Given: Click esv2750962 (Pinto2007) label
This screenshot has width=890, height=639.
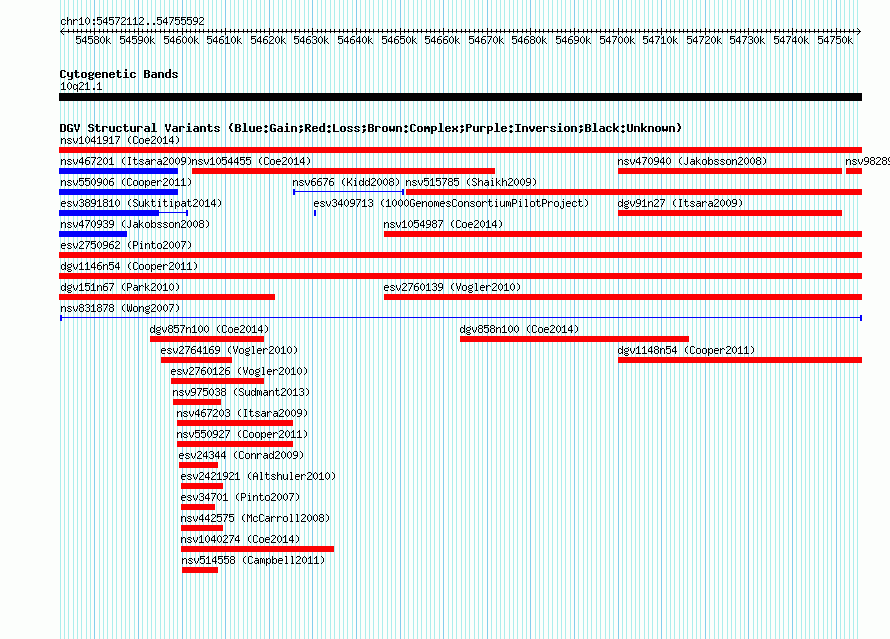Looking at the screenshot, I should 126,245.
